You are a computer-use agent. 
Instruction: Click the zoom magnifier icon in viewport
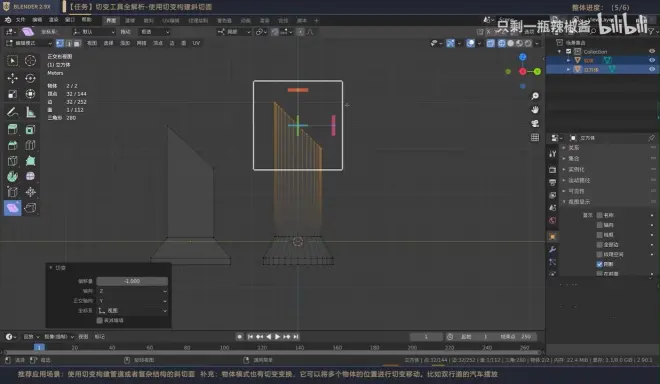(535, 96)
